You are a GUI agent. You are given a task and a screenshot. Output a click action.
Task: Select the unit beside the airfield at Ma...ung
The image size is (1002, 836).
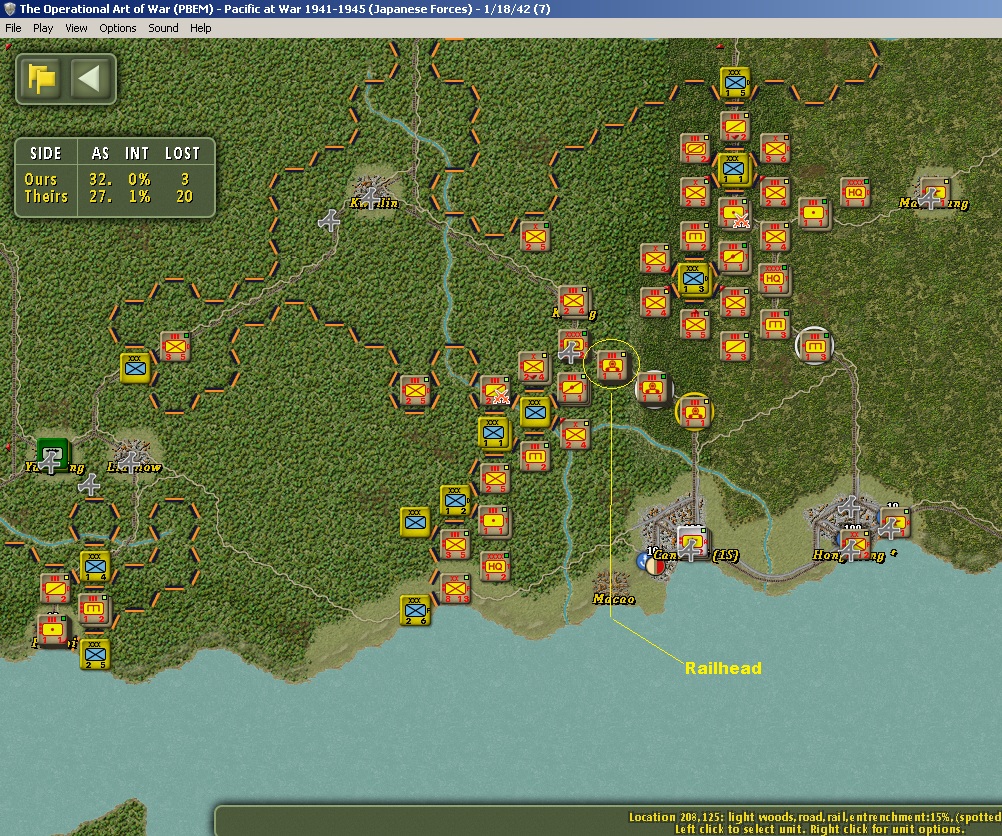click(936, 192)
